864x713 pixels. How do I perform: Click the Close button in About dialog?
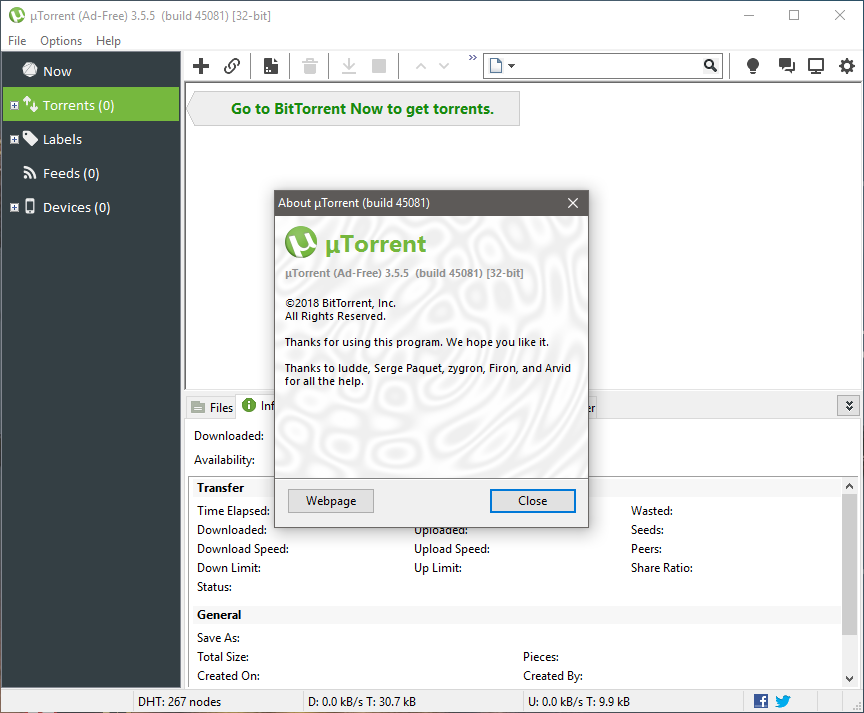coord(533,501)
